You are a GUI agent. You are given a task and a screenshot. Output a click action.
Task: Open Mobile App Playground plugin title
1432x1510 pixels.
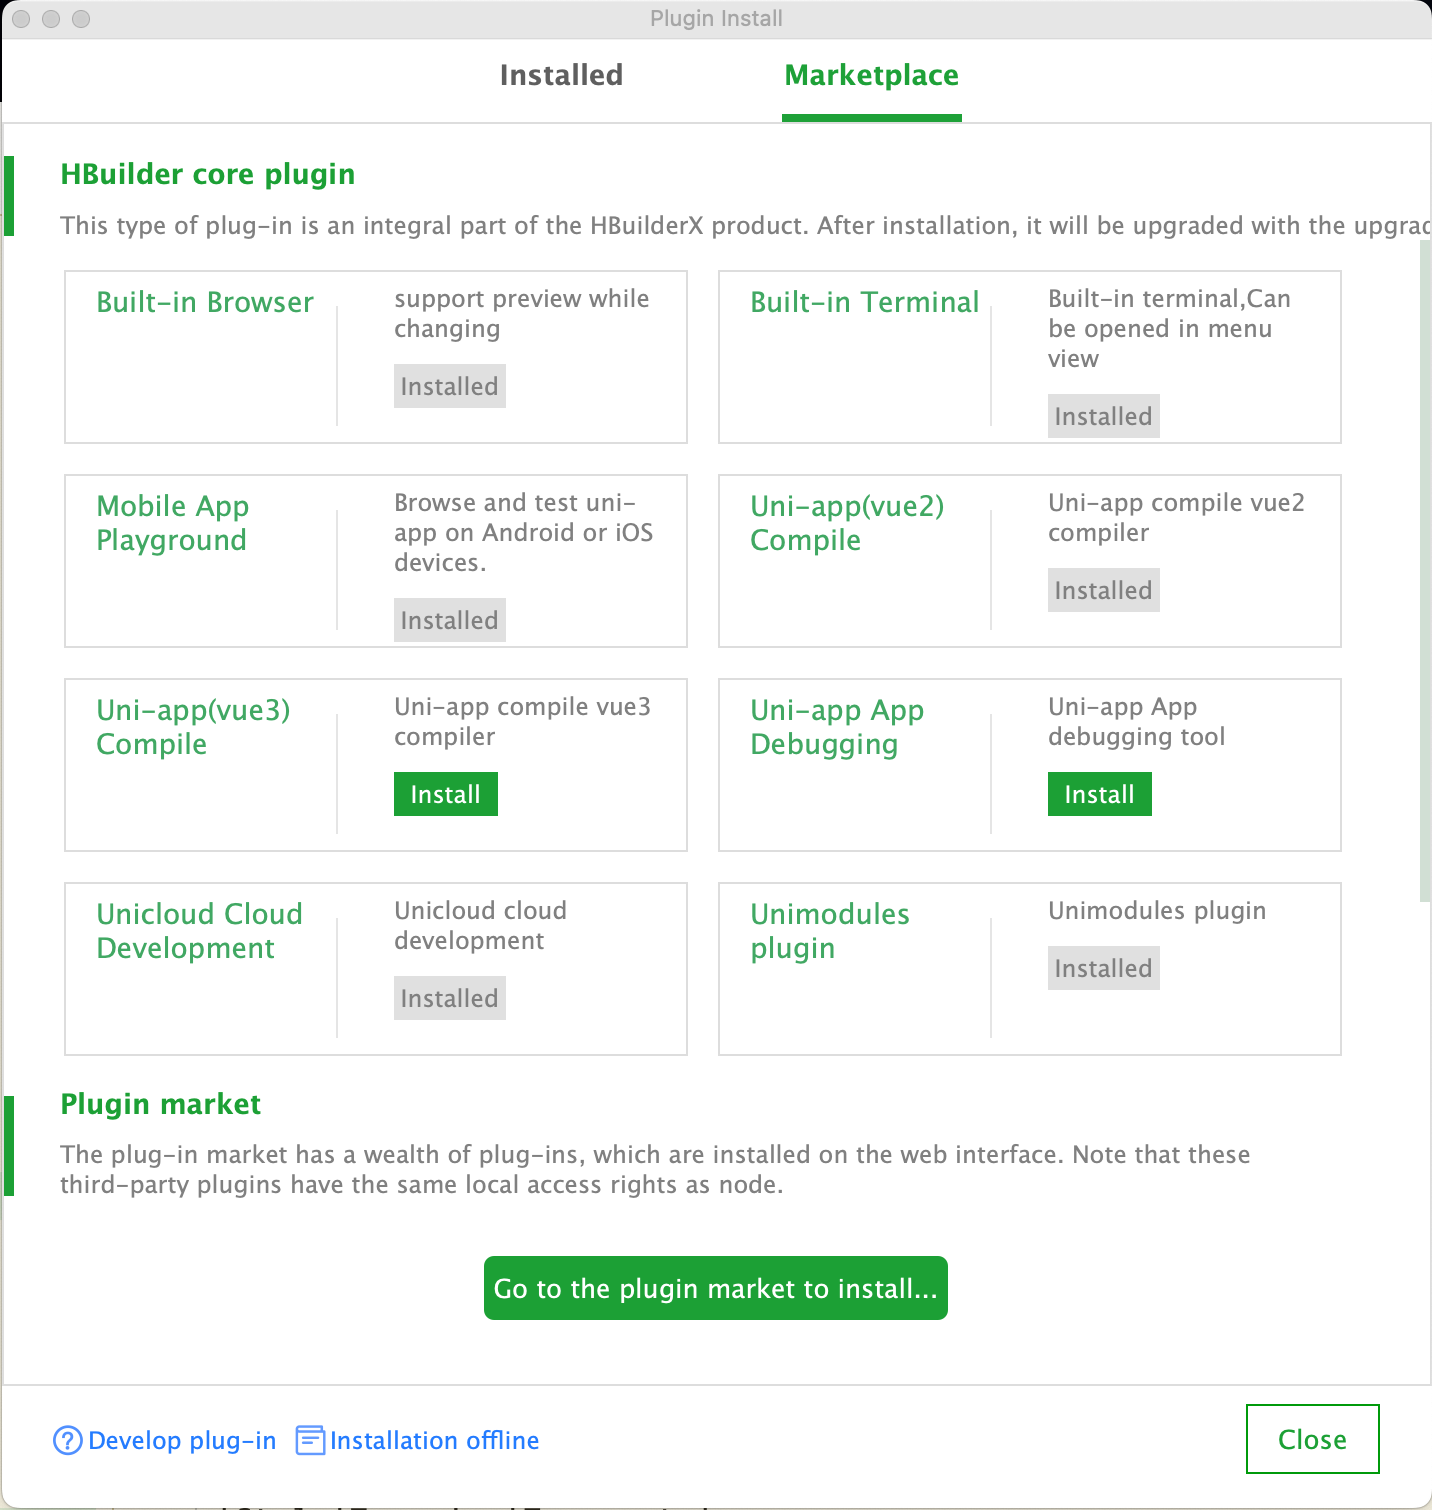(x=173, y=523)
